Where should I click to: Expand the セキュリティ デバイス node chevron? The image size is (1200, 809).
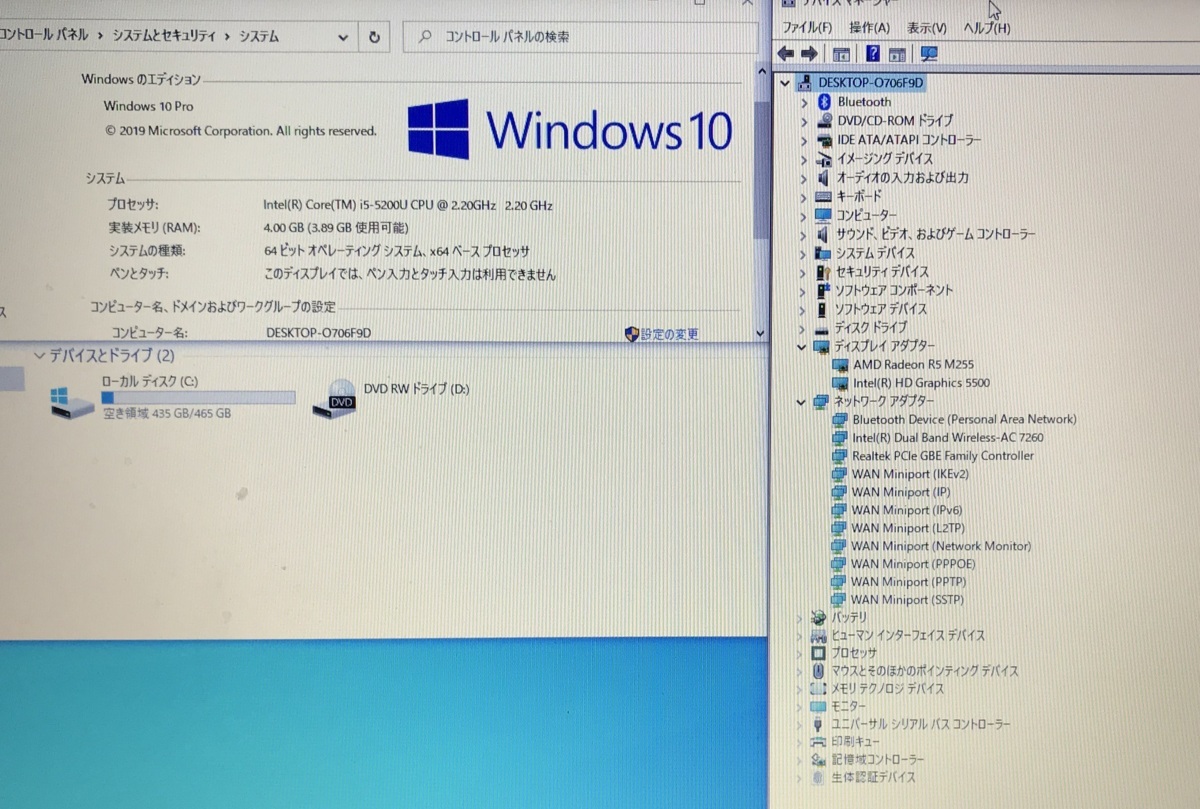[803, 272]
